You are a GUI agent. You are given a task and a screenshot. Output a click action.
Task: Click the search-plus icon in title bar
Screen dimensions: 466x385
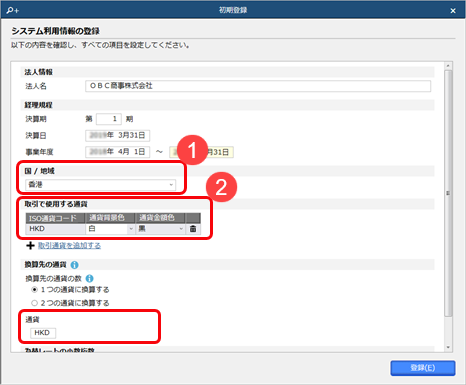point(13,11)
